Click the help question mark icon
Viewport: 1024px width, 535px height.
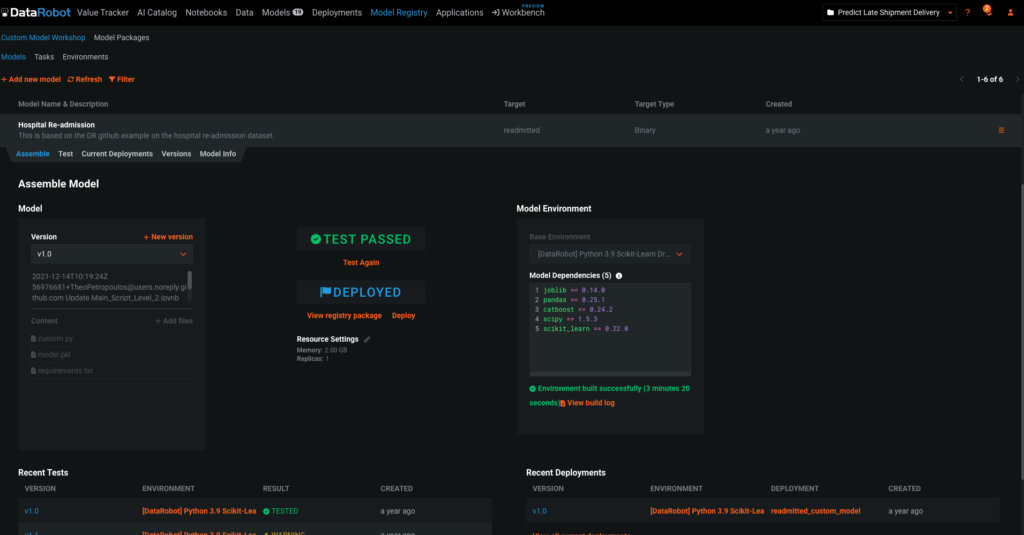click(x=967, y=12)
